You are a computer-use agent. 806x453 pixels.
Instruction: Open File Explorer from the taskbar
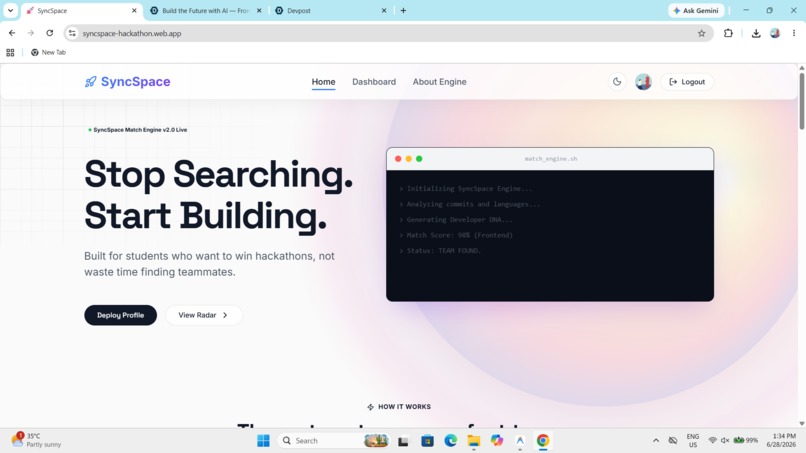tap(473, 441)
